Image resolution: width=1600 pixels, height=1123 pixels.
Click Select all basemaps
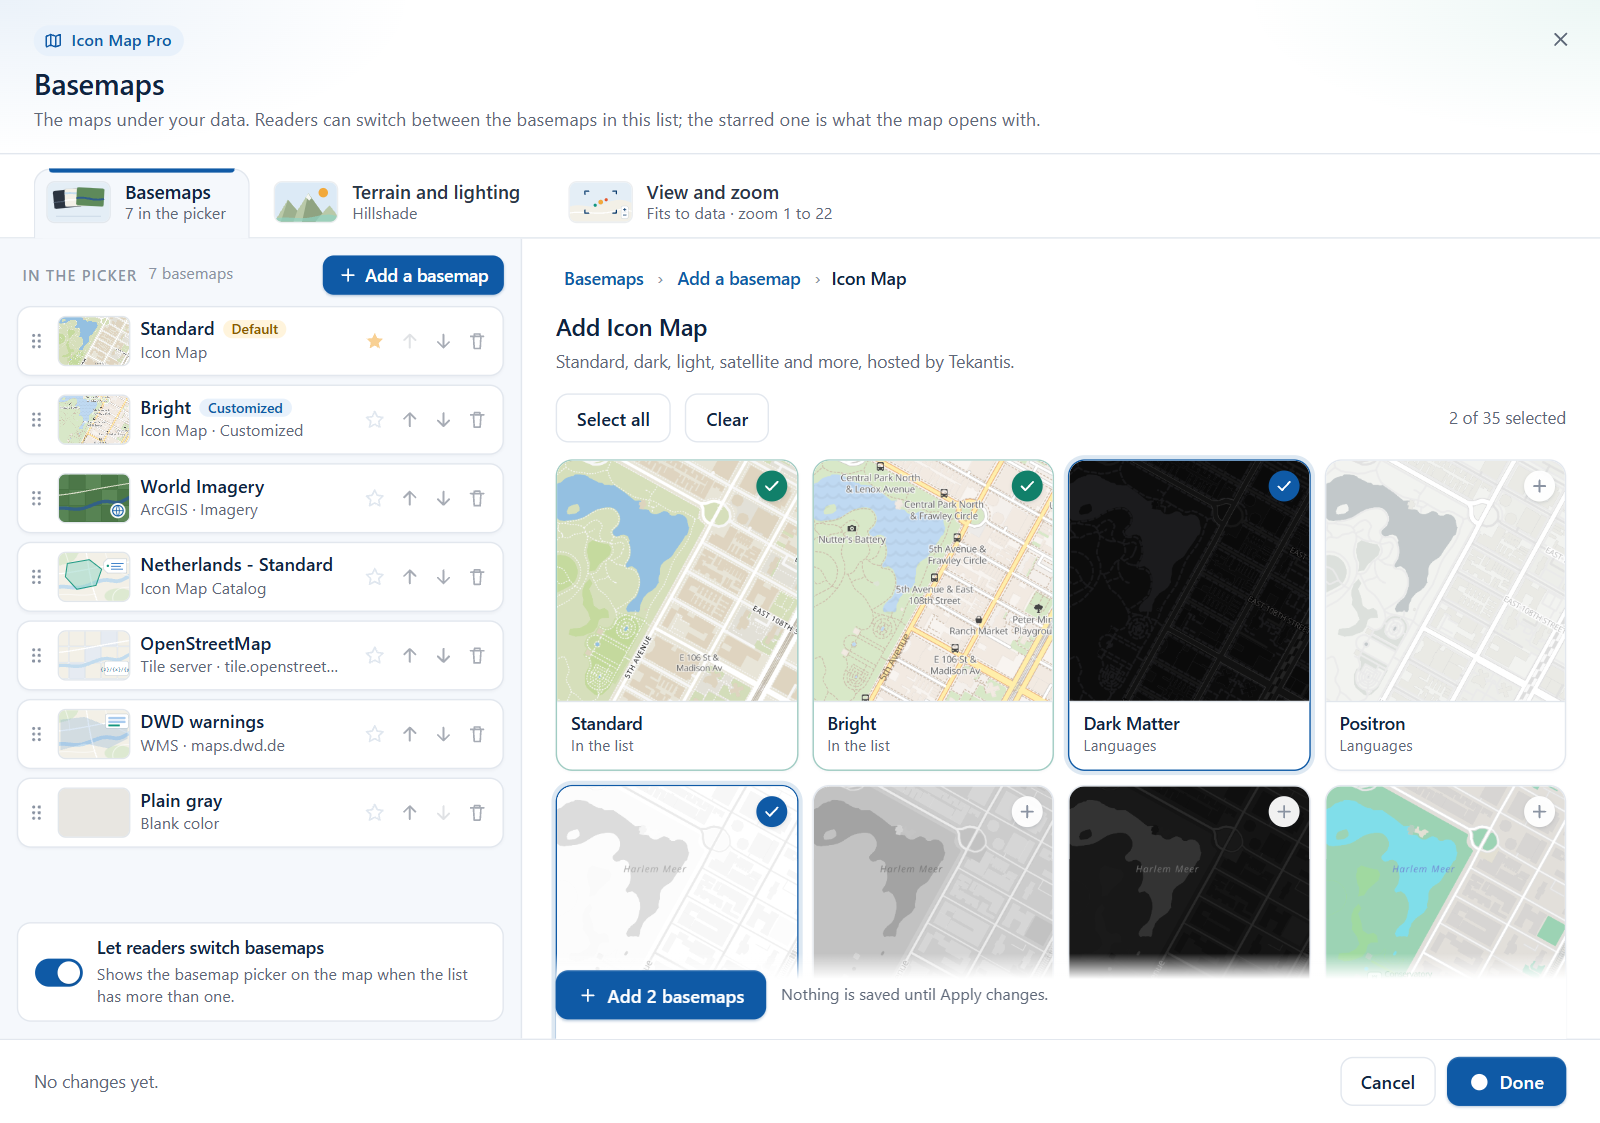pyautogui.click(x=613, y=419)
